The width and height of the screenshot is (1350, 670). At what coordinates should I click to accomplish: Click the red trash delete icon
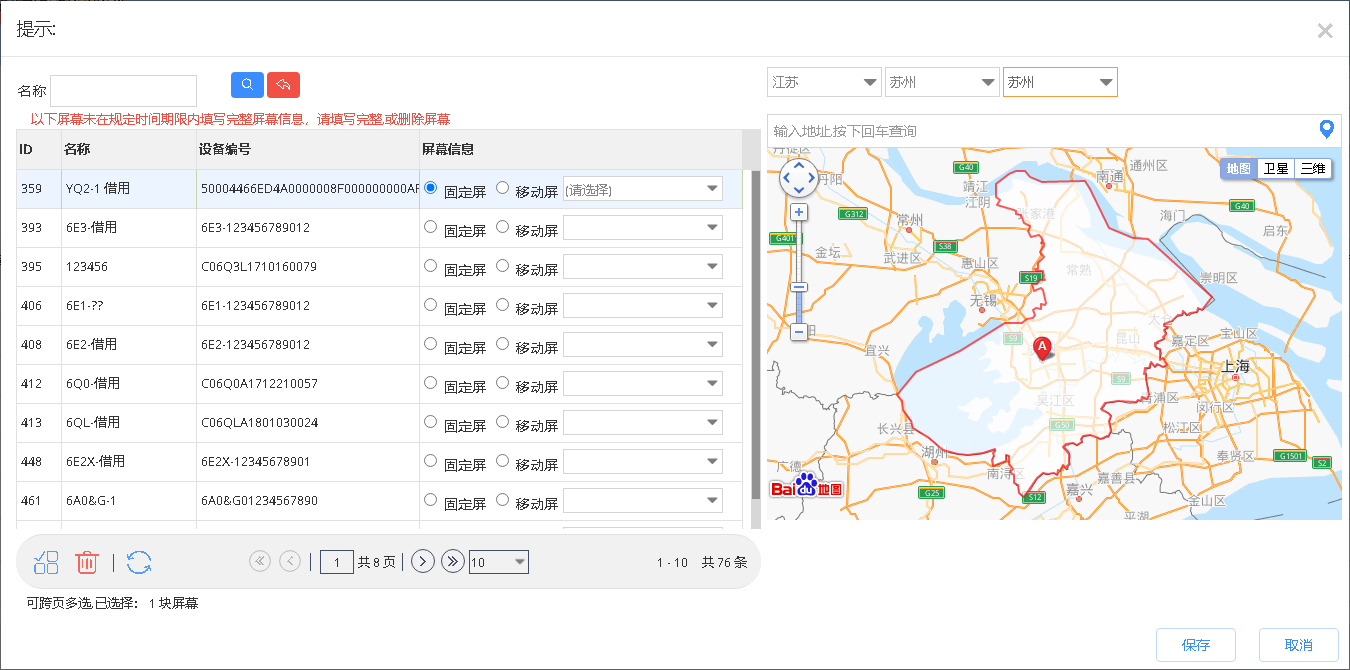tap(87, 563)
